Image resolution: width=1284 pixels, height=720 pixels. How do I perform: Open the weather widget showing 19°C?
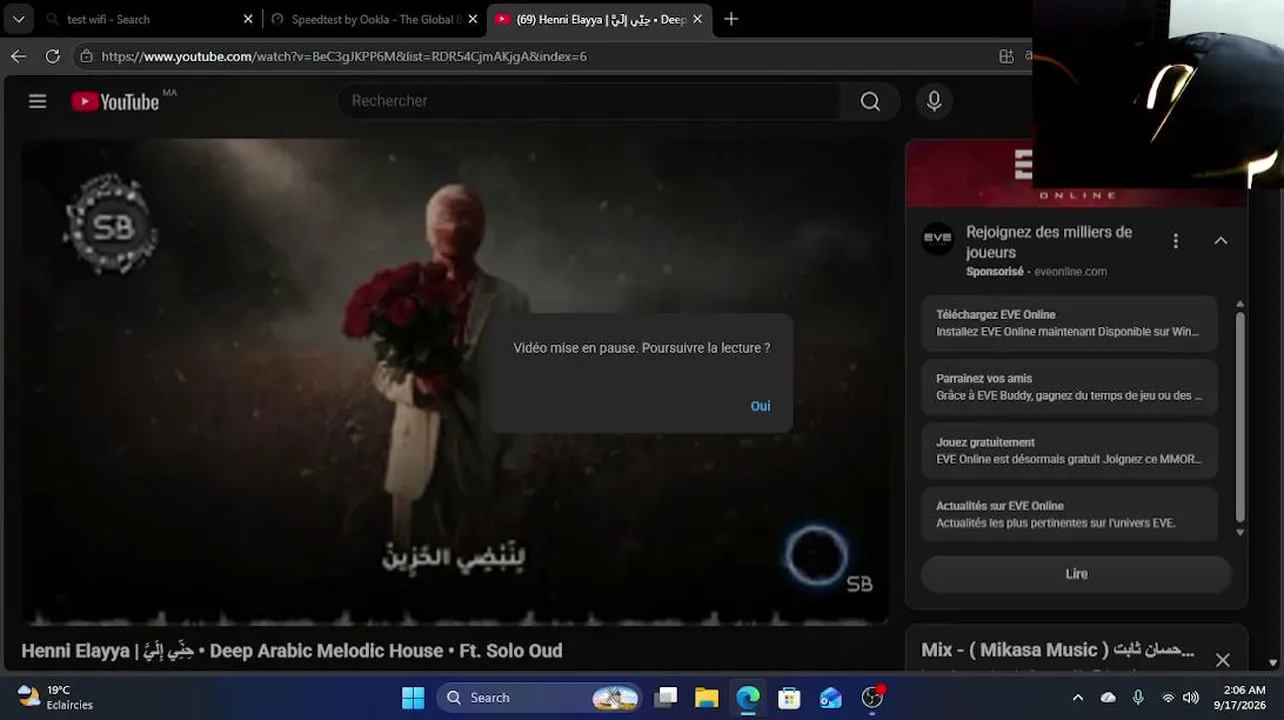(56, 697)
